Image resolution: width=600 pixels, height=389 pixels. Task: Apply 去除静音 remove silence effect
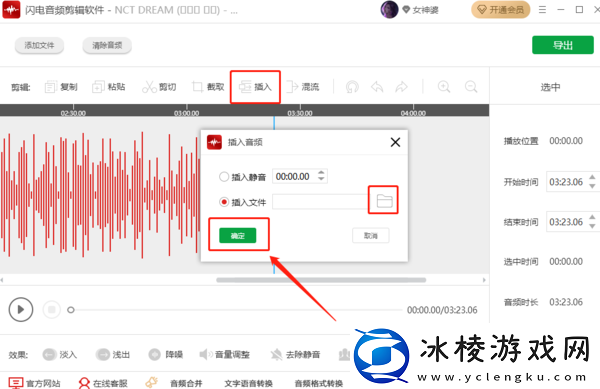coord(295,355)
